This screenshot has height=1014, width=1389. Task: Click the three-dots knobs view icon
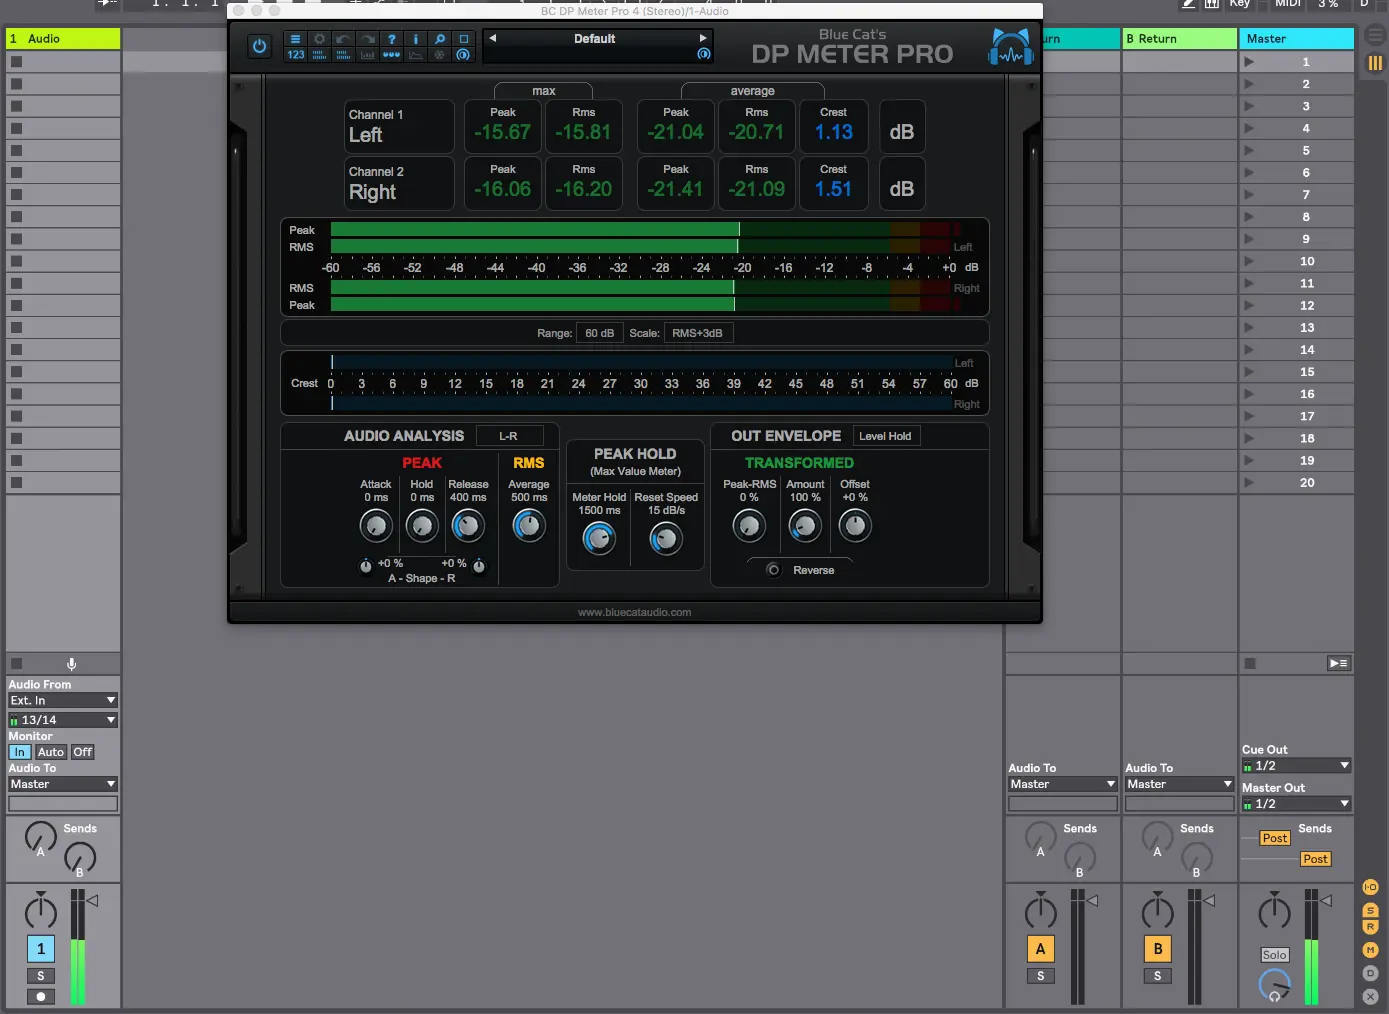pos(391,55)
